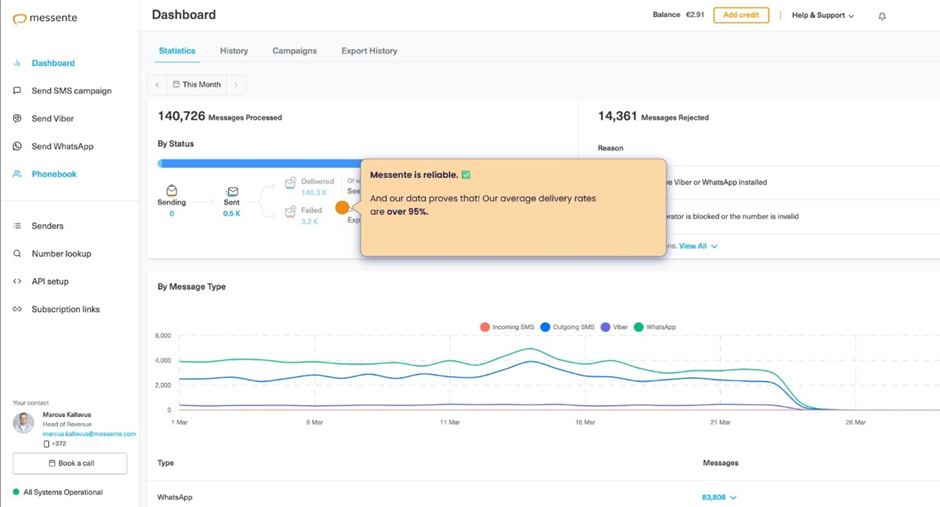Click the Messages column header

[x=721, y=463]
